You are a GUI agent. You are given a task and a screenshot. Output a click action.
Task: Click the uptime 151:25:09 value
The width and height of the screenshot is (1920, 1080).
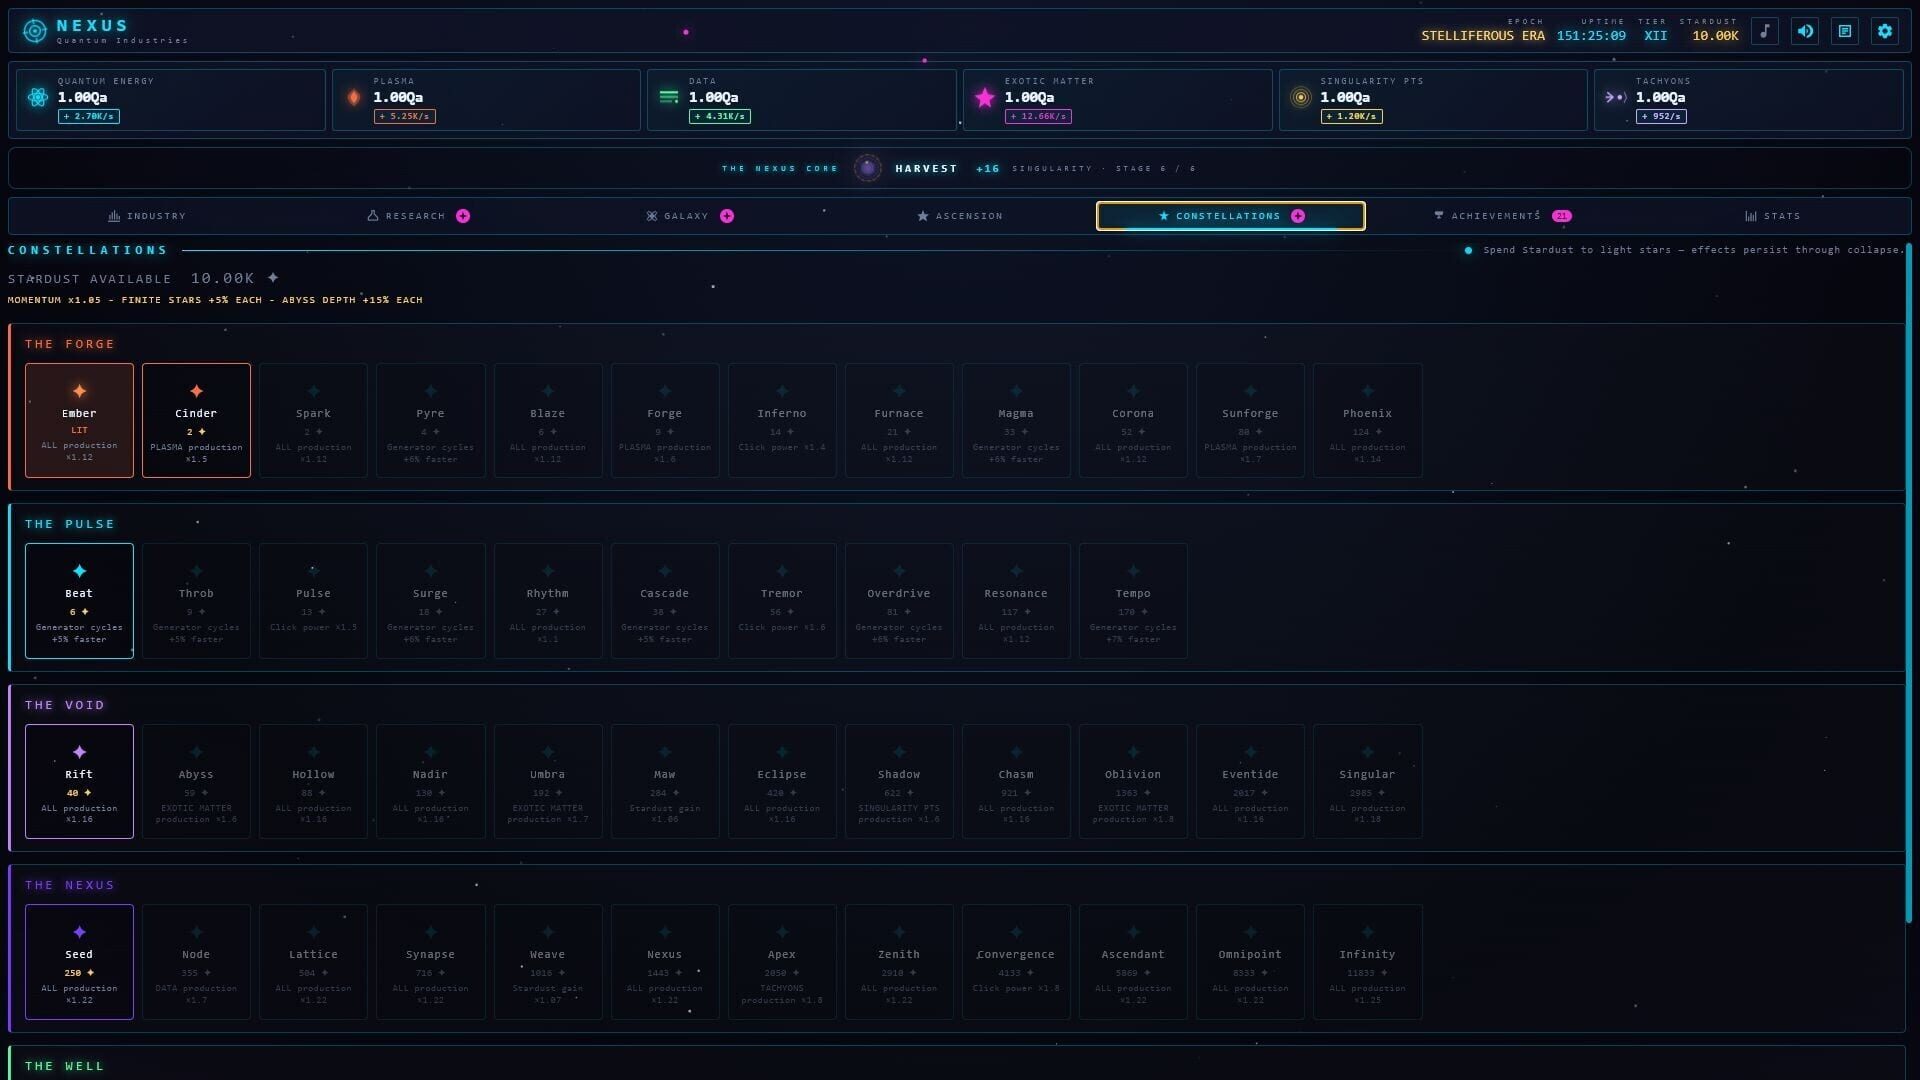pos(1591,36)
